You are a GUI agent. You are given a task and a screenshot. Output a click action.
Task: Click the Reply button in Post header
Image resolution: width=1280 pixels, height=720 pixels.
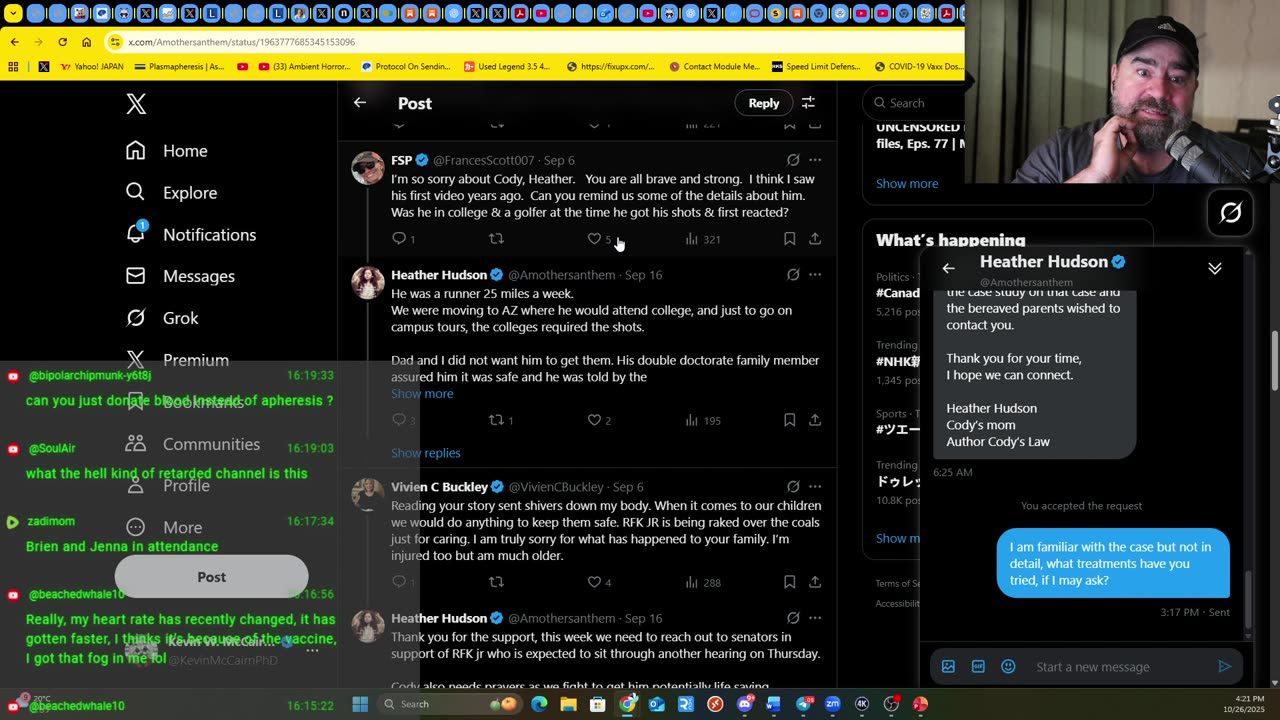click(764, 103)
